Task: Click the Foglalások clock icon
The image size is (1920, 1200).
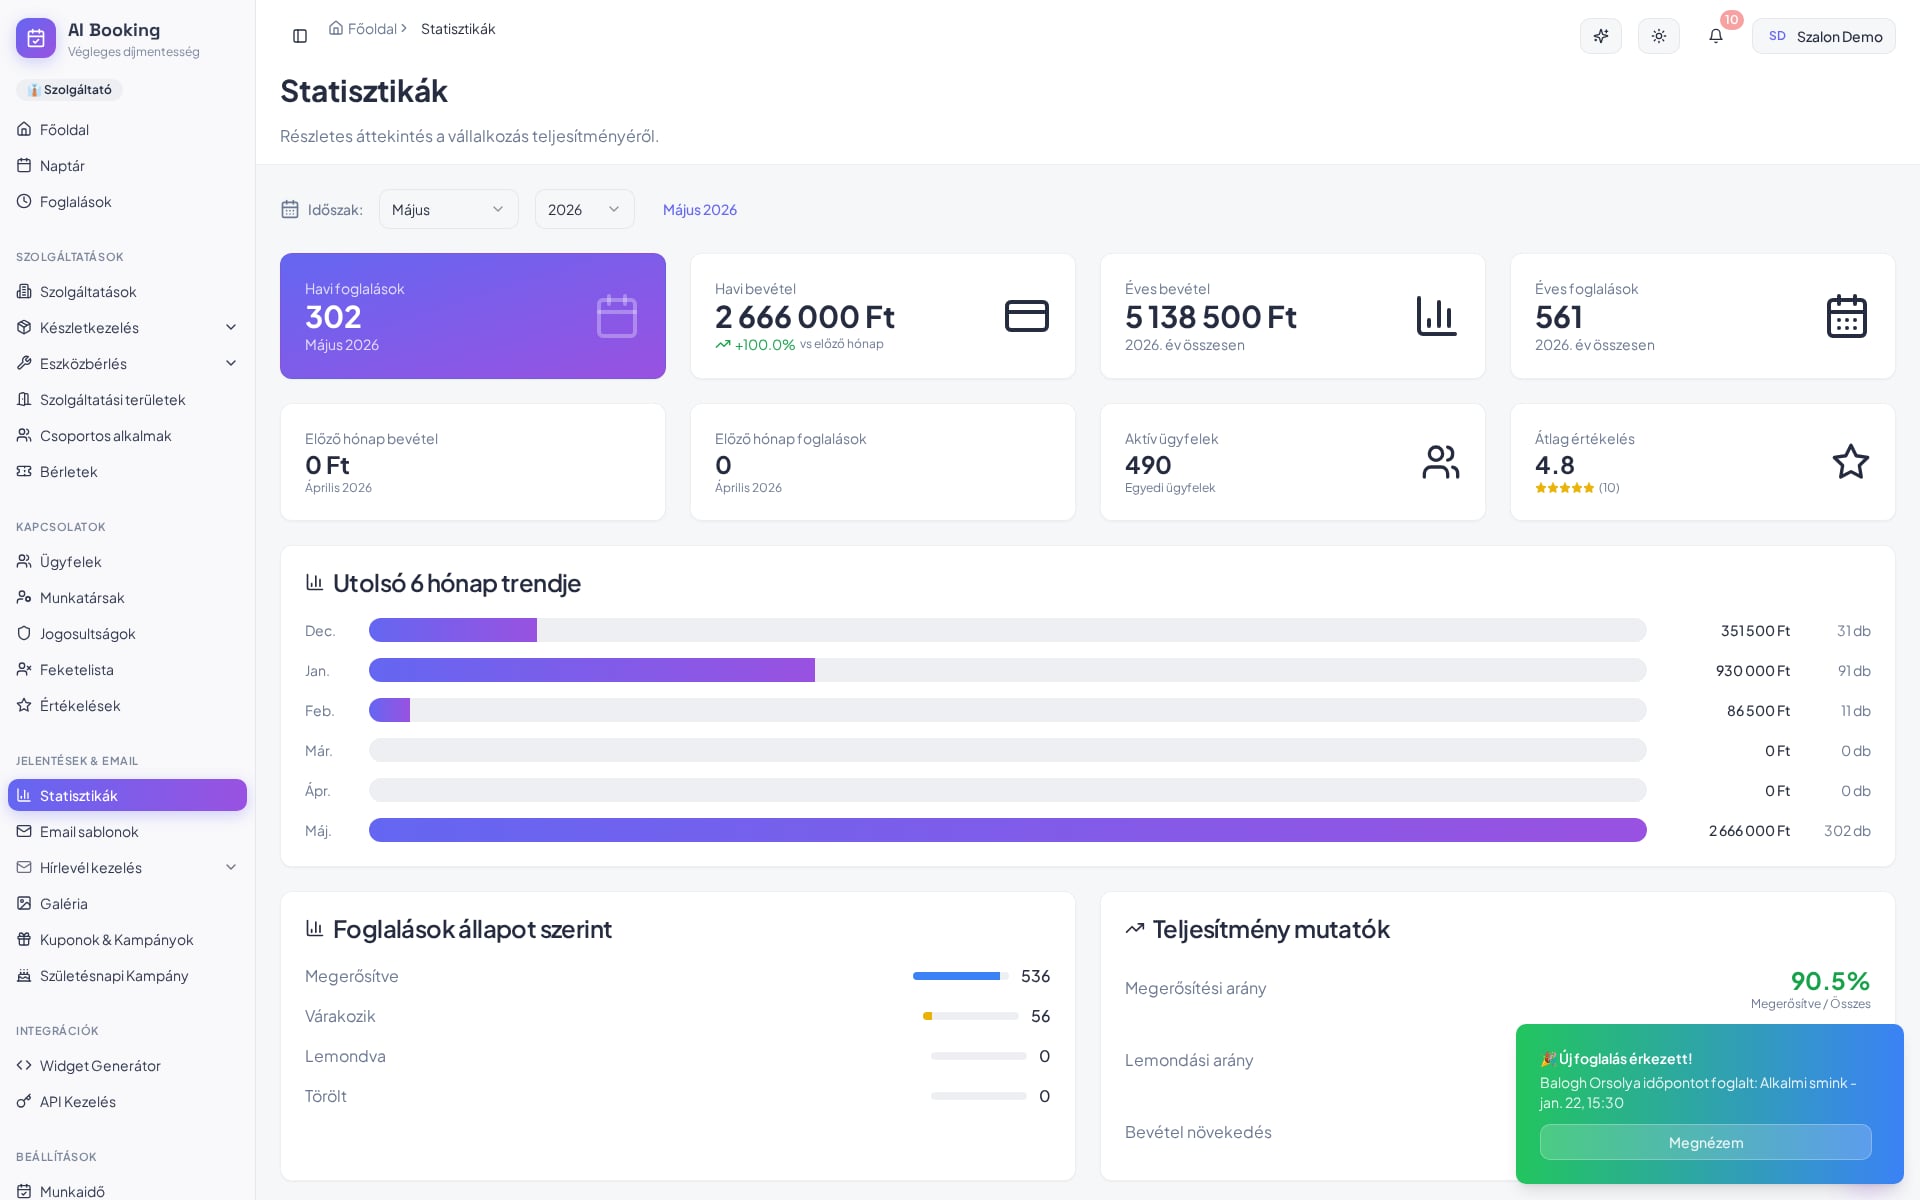Action: (24, 201)
